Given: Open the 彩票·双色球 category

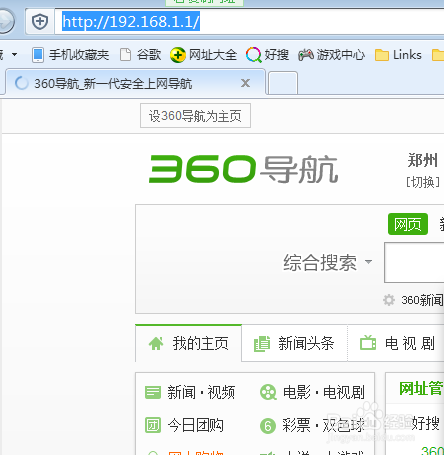Looking at the screenshot, I should 323,425.
